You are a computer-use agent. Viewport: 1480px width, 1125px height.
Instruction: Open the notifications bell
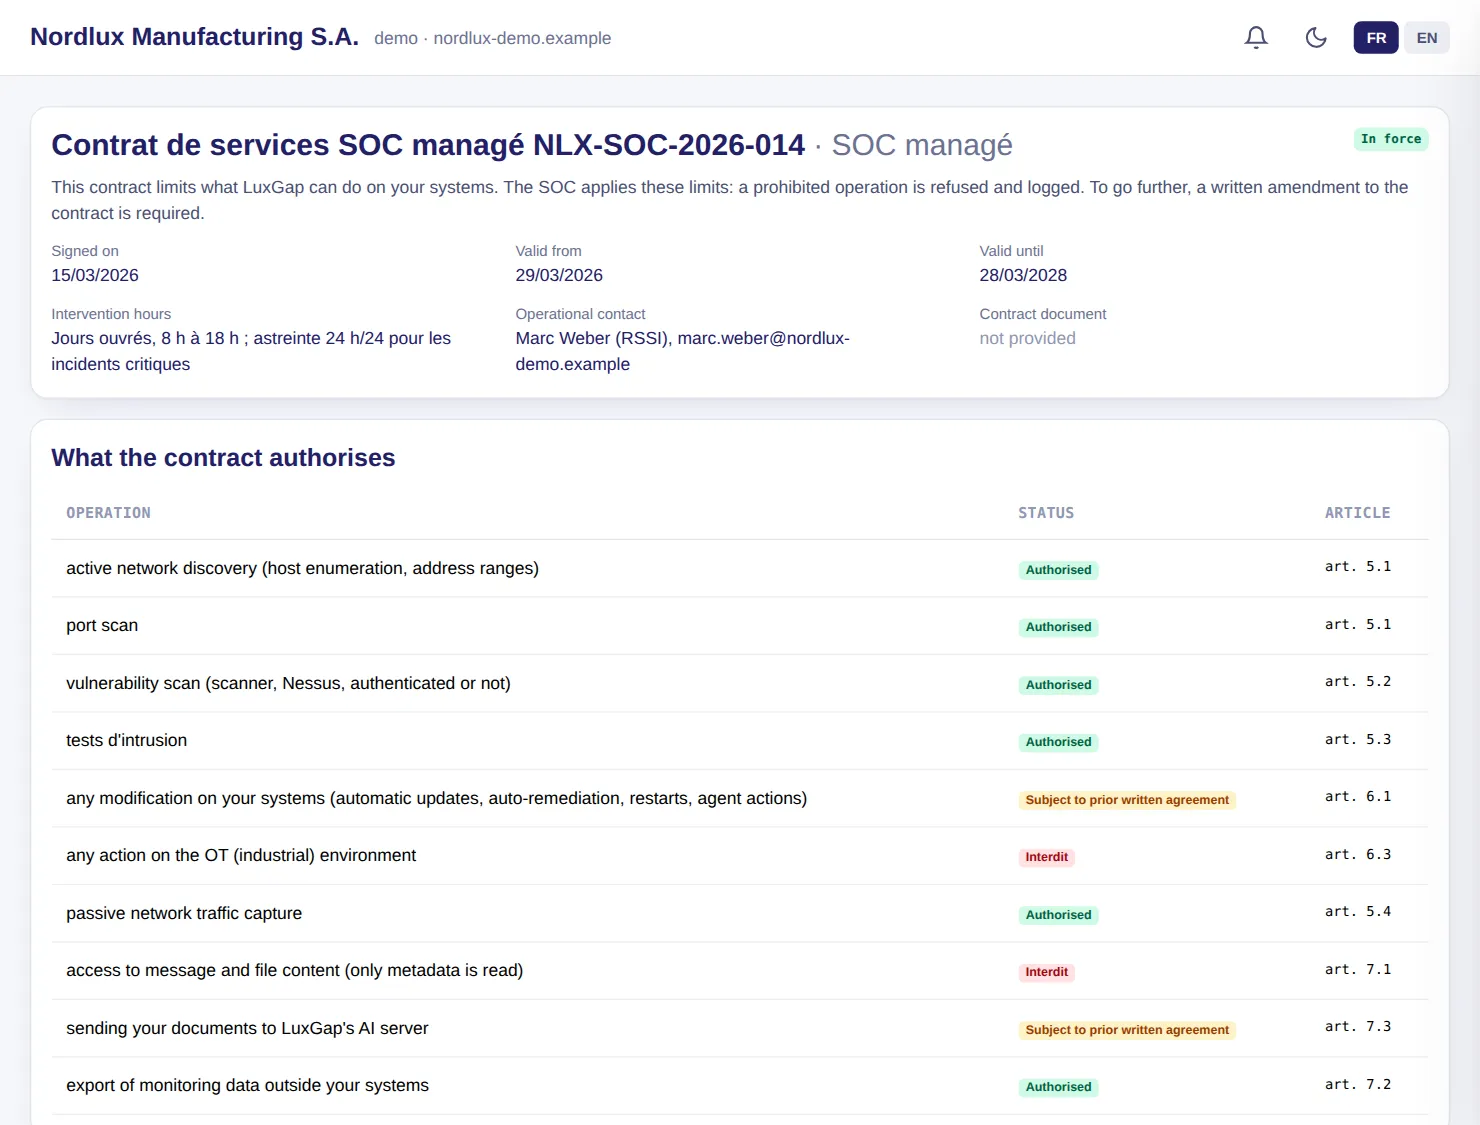[1256, 38]
